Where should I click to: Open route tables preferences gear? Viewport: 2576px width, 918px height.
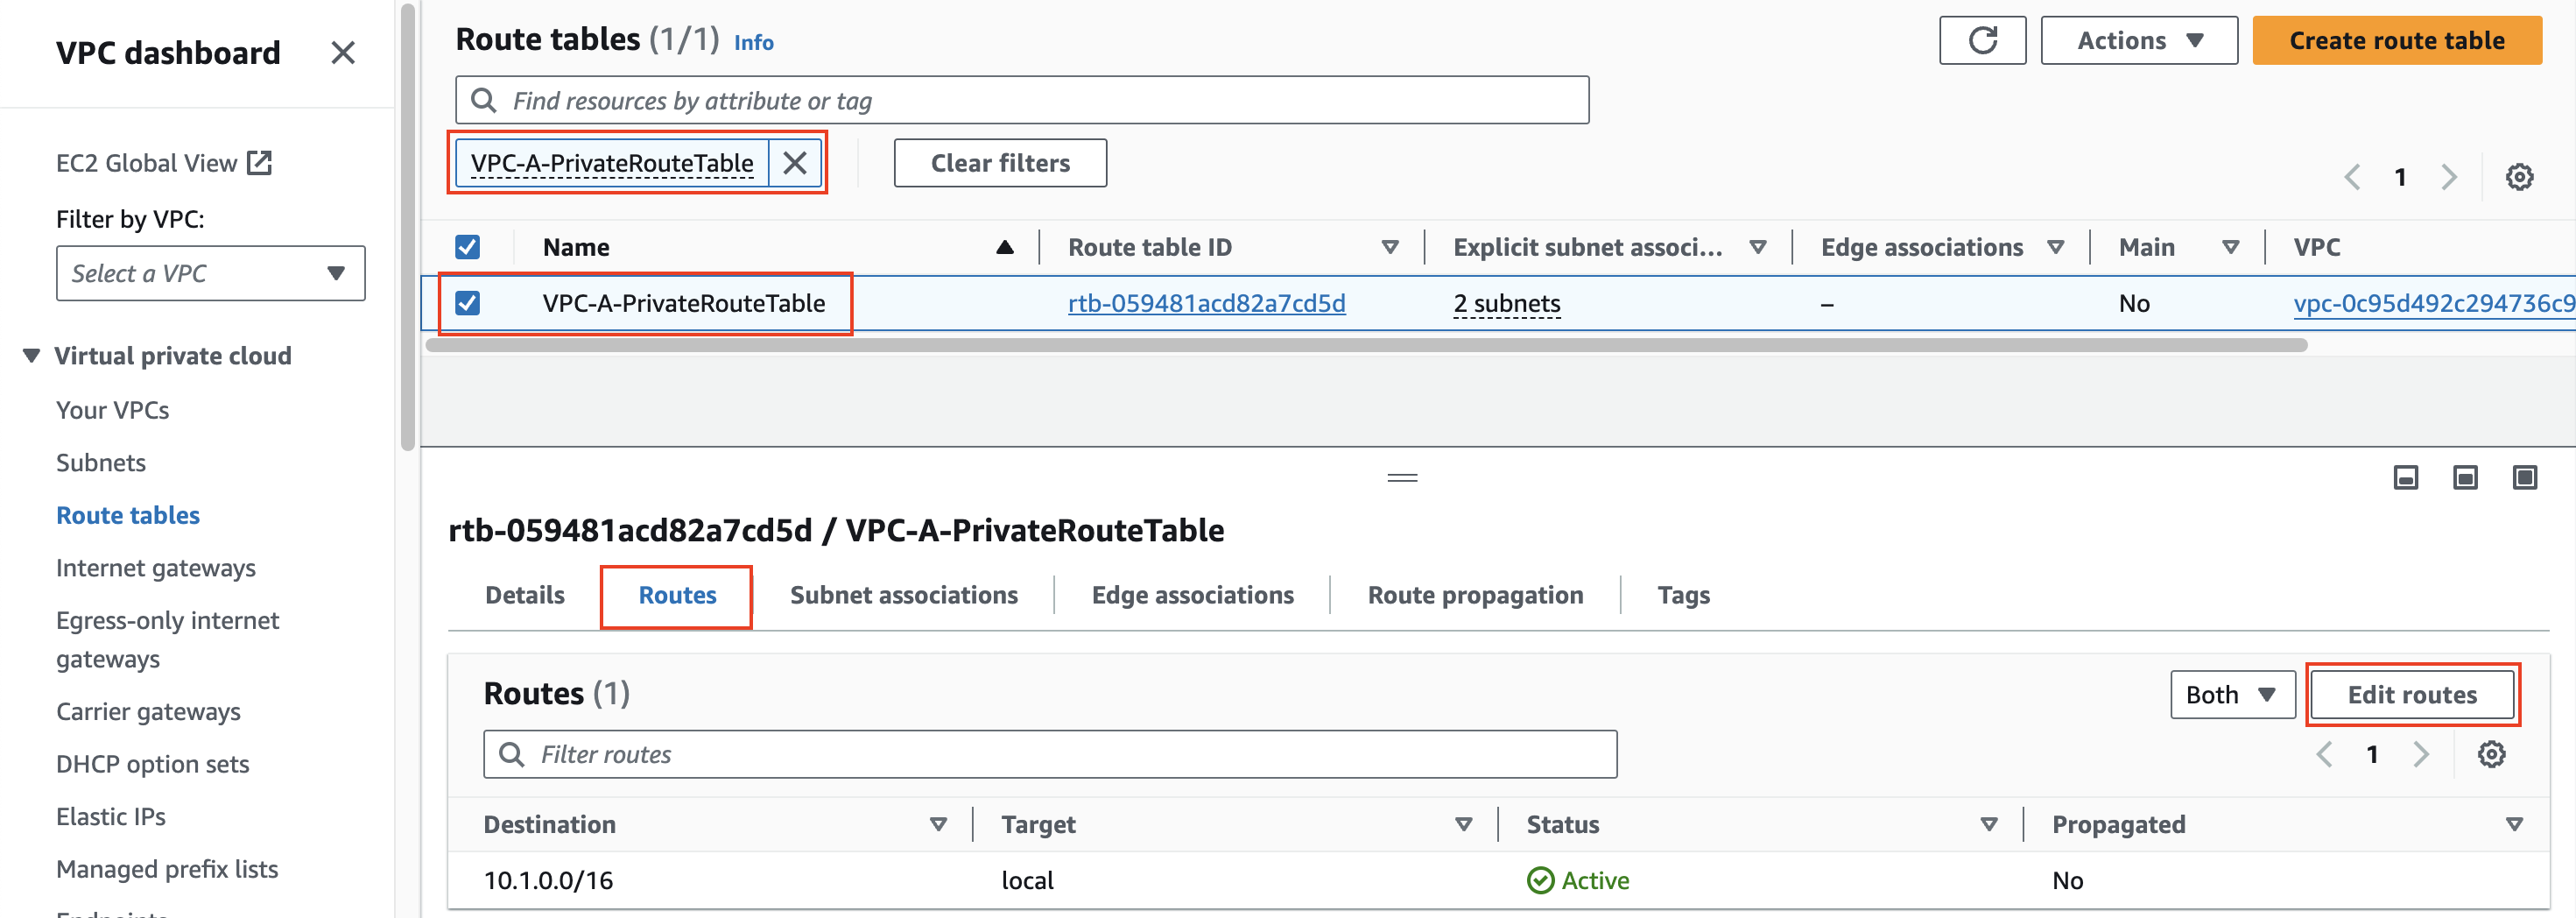2519,177
